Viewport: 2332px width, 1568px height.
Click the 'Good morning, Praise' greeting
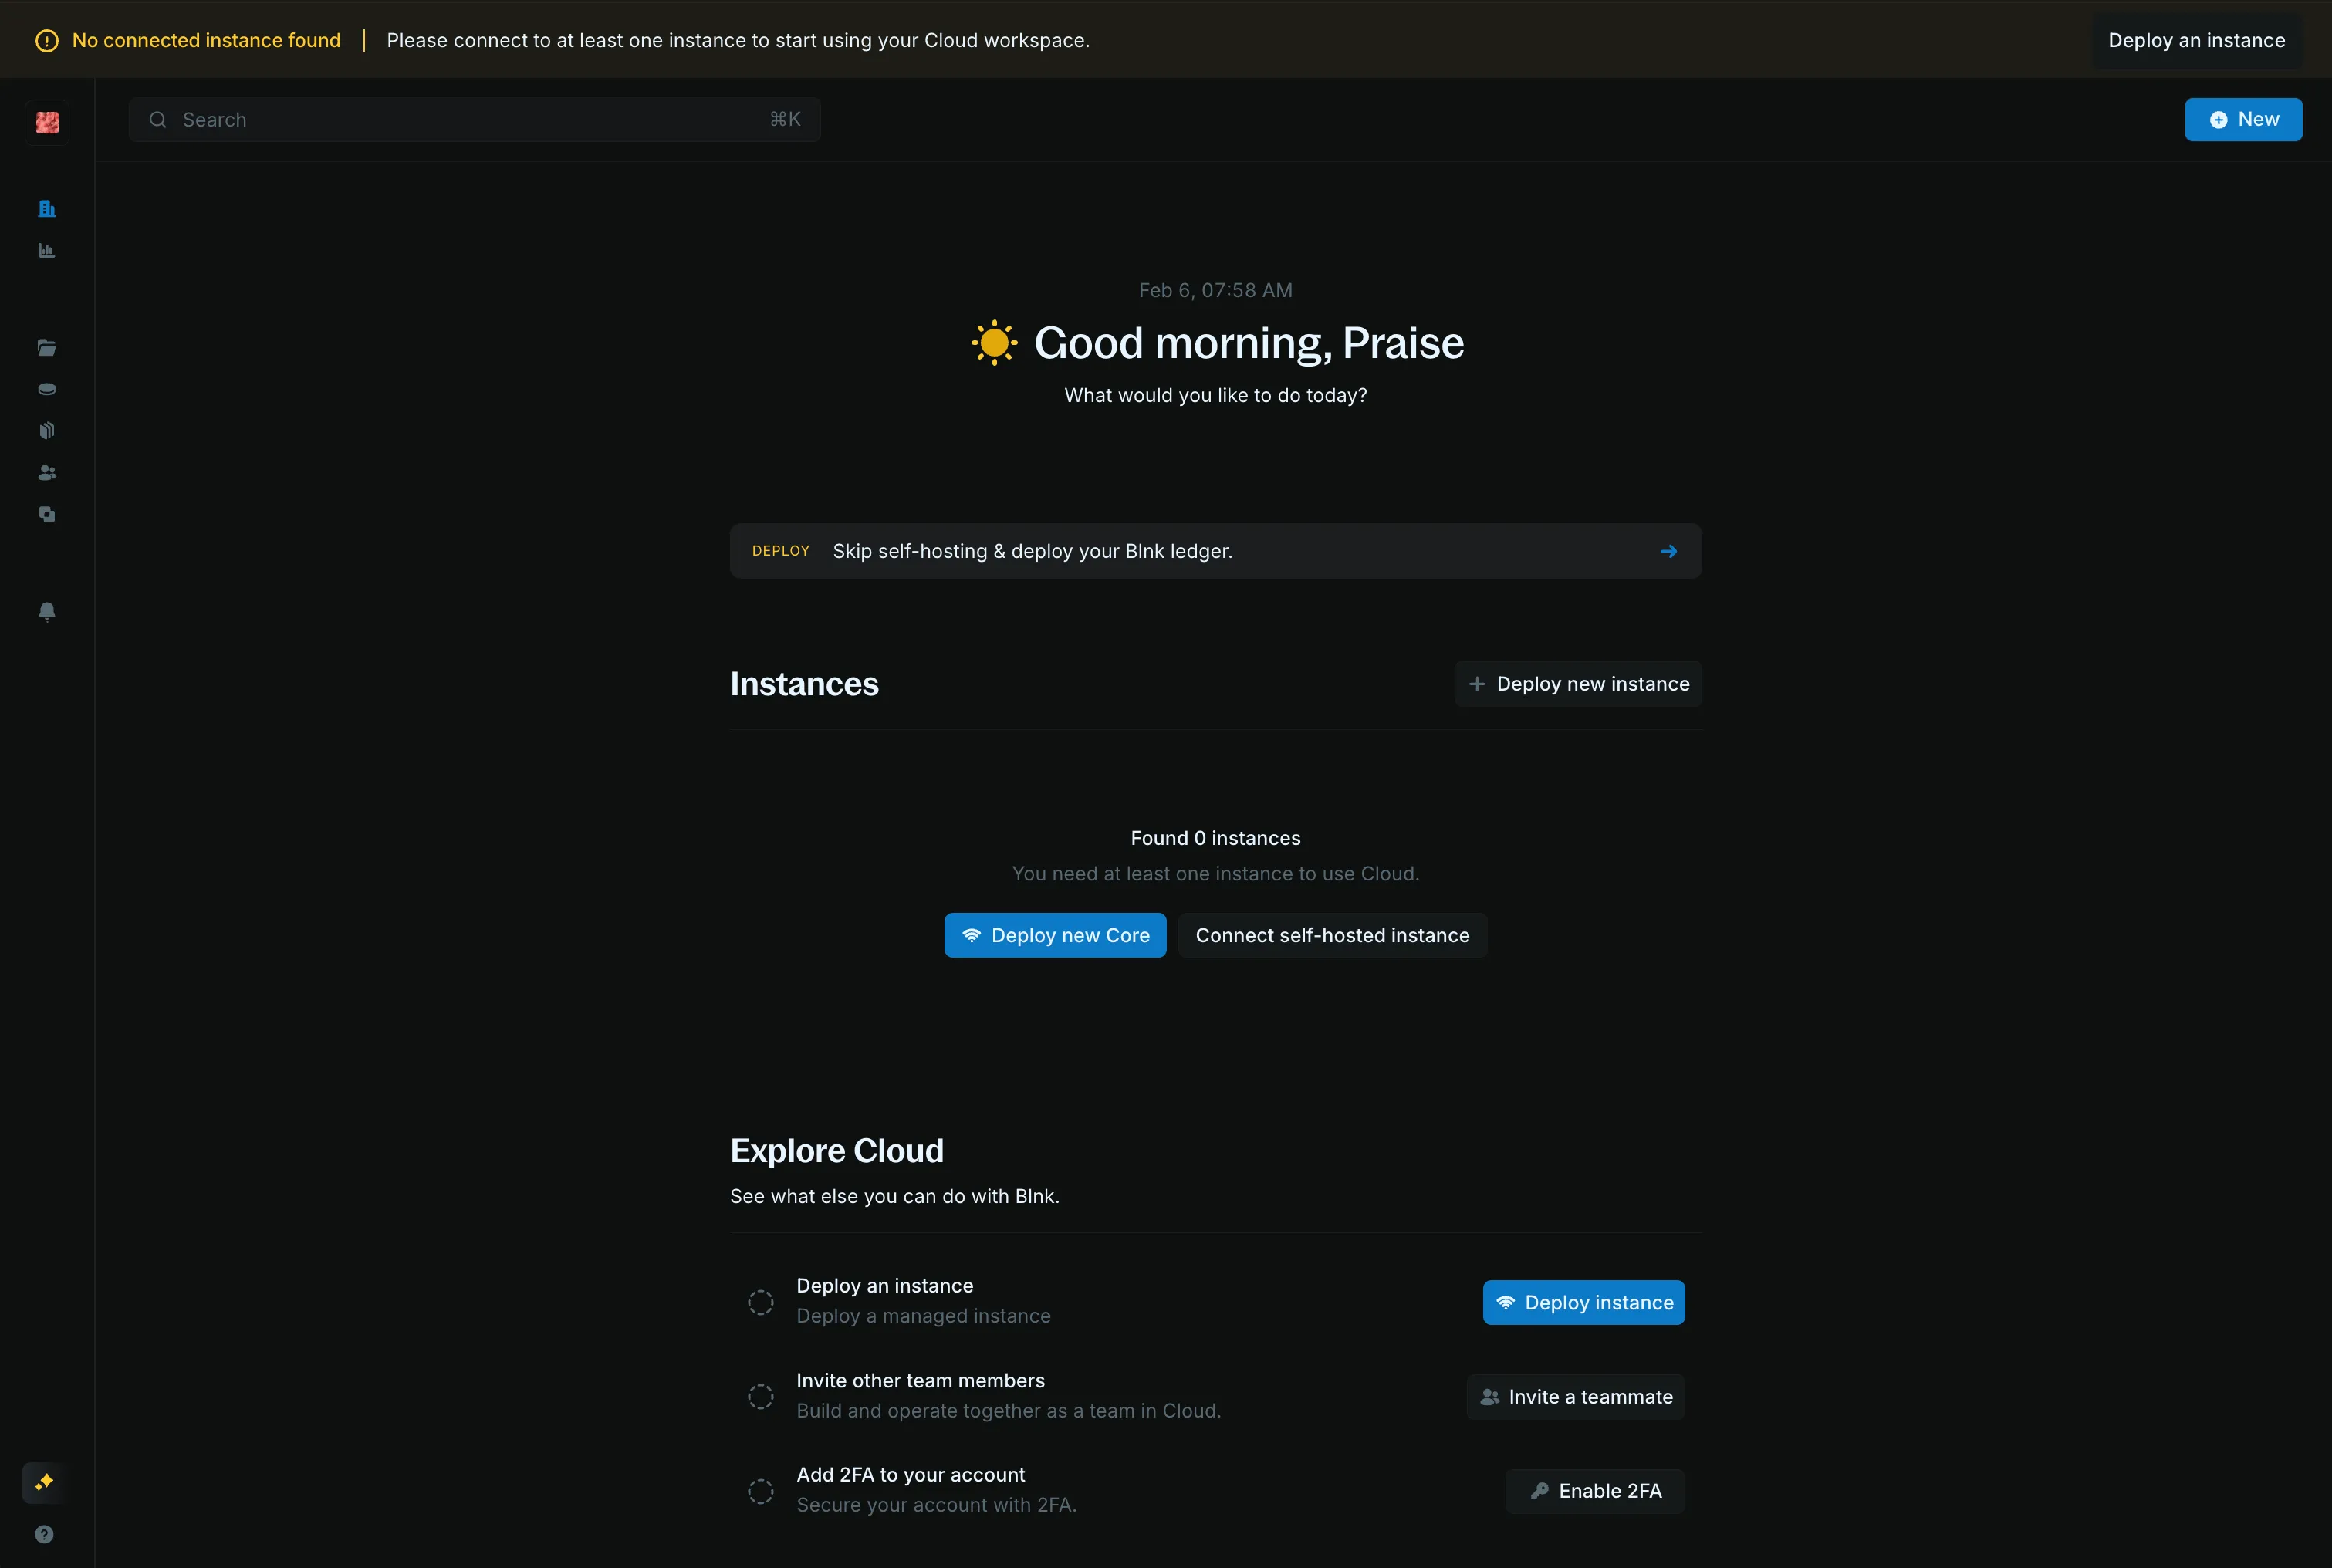(1248, 343)
